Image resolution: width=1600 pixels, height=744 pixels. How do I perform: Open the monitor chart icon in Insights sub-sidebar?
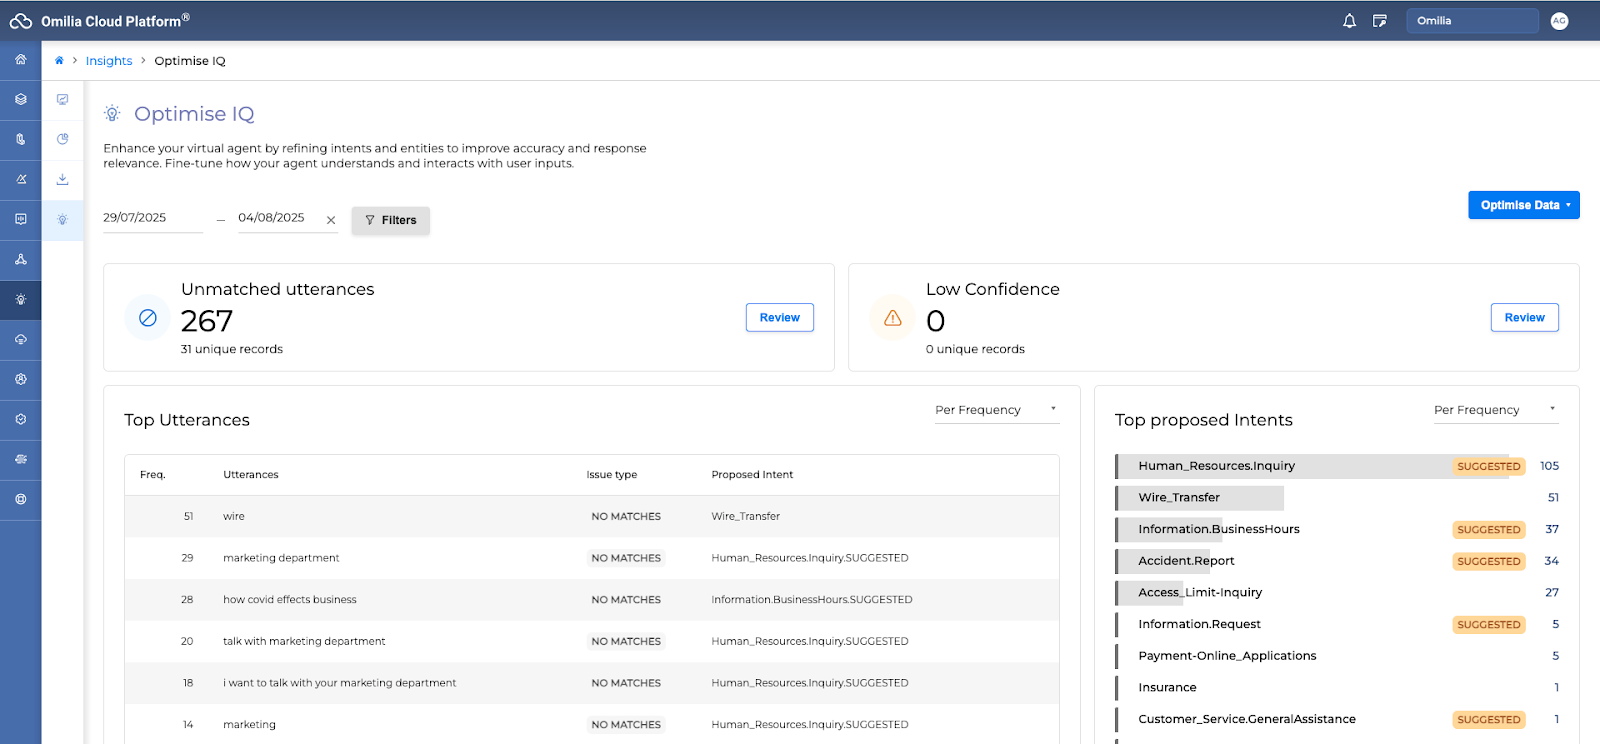point(62,99)
